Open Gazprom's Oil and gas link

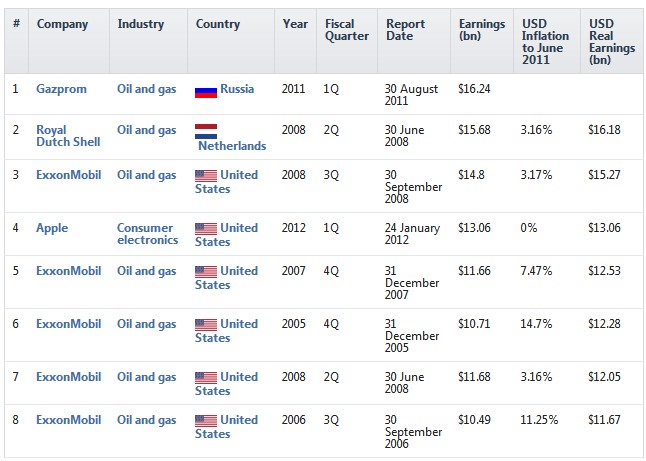coord(146,89)
